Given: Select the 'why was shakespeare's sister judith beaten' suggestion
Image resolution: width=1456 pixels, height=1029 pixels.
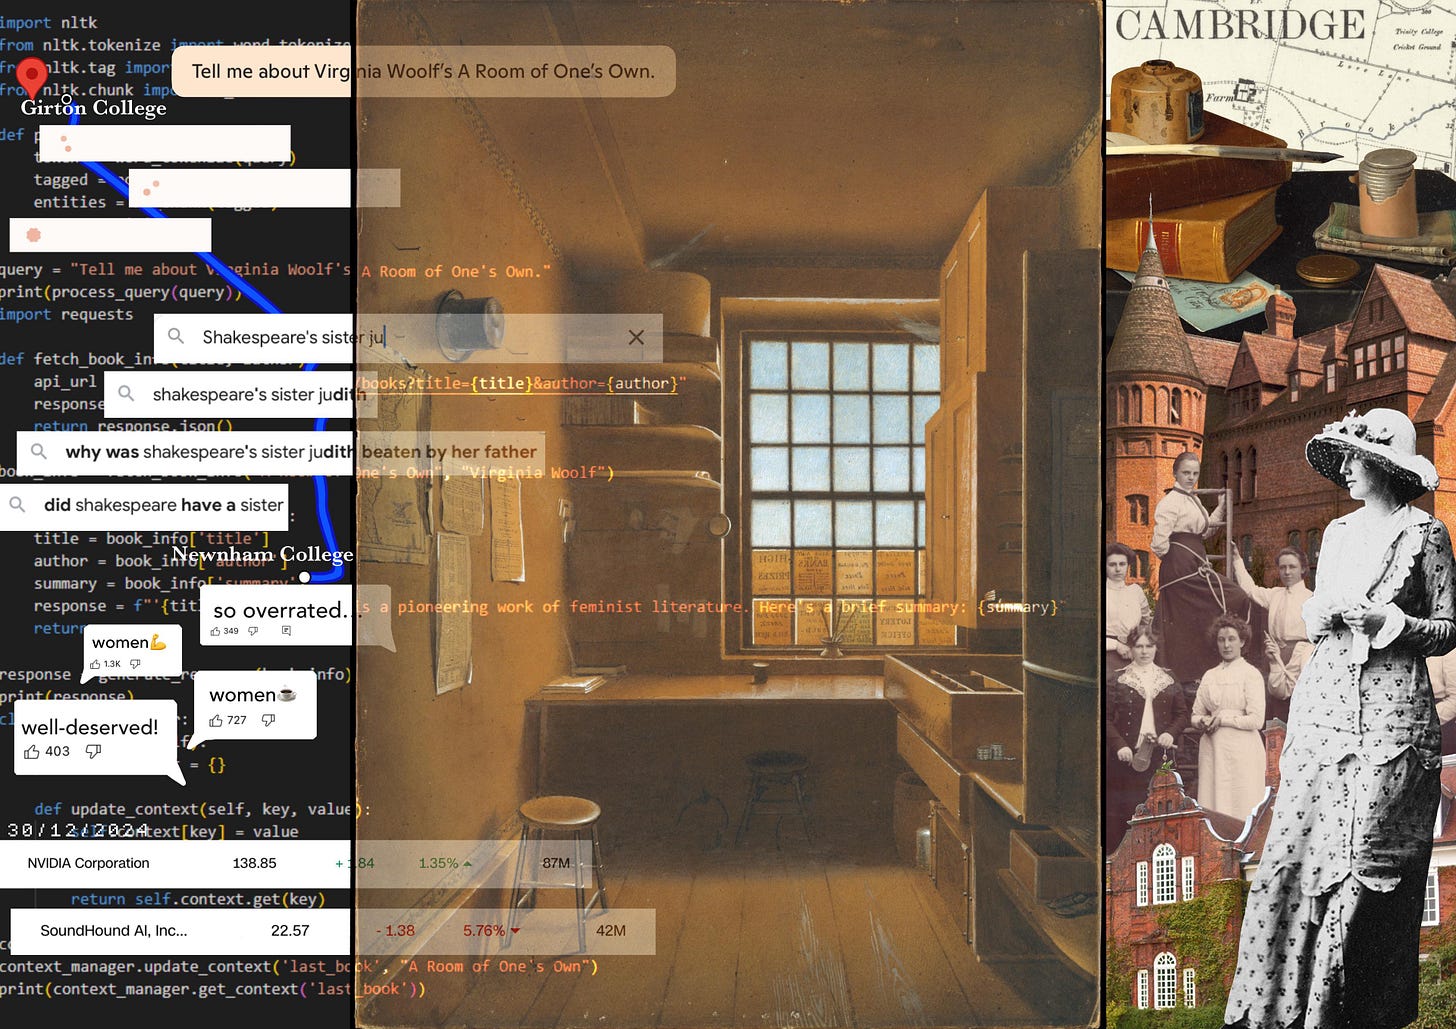Looking at the screenshot, I should 270,452.
